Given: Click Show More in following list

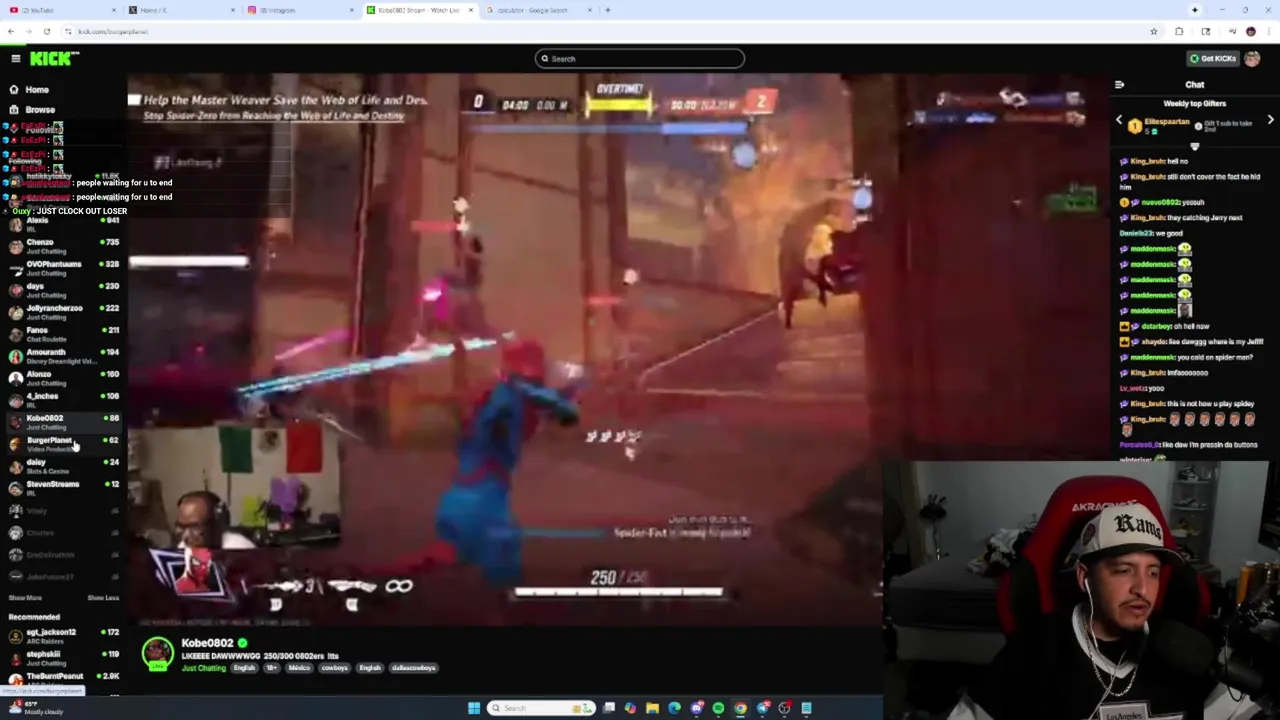Looking at the screenshot, I should 25,598.
